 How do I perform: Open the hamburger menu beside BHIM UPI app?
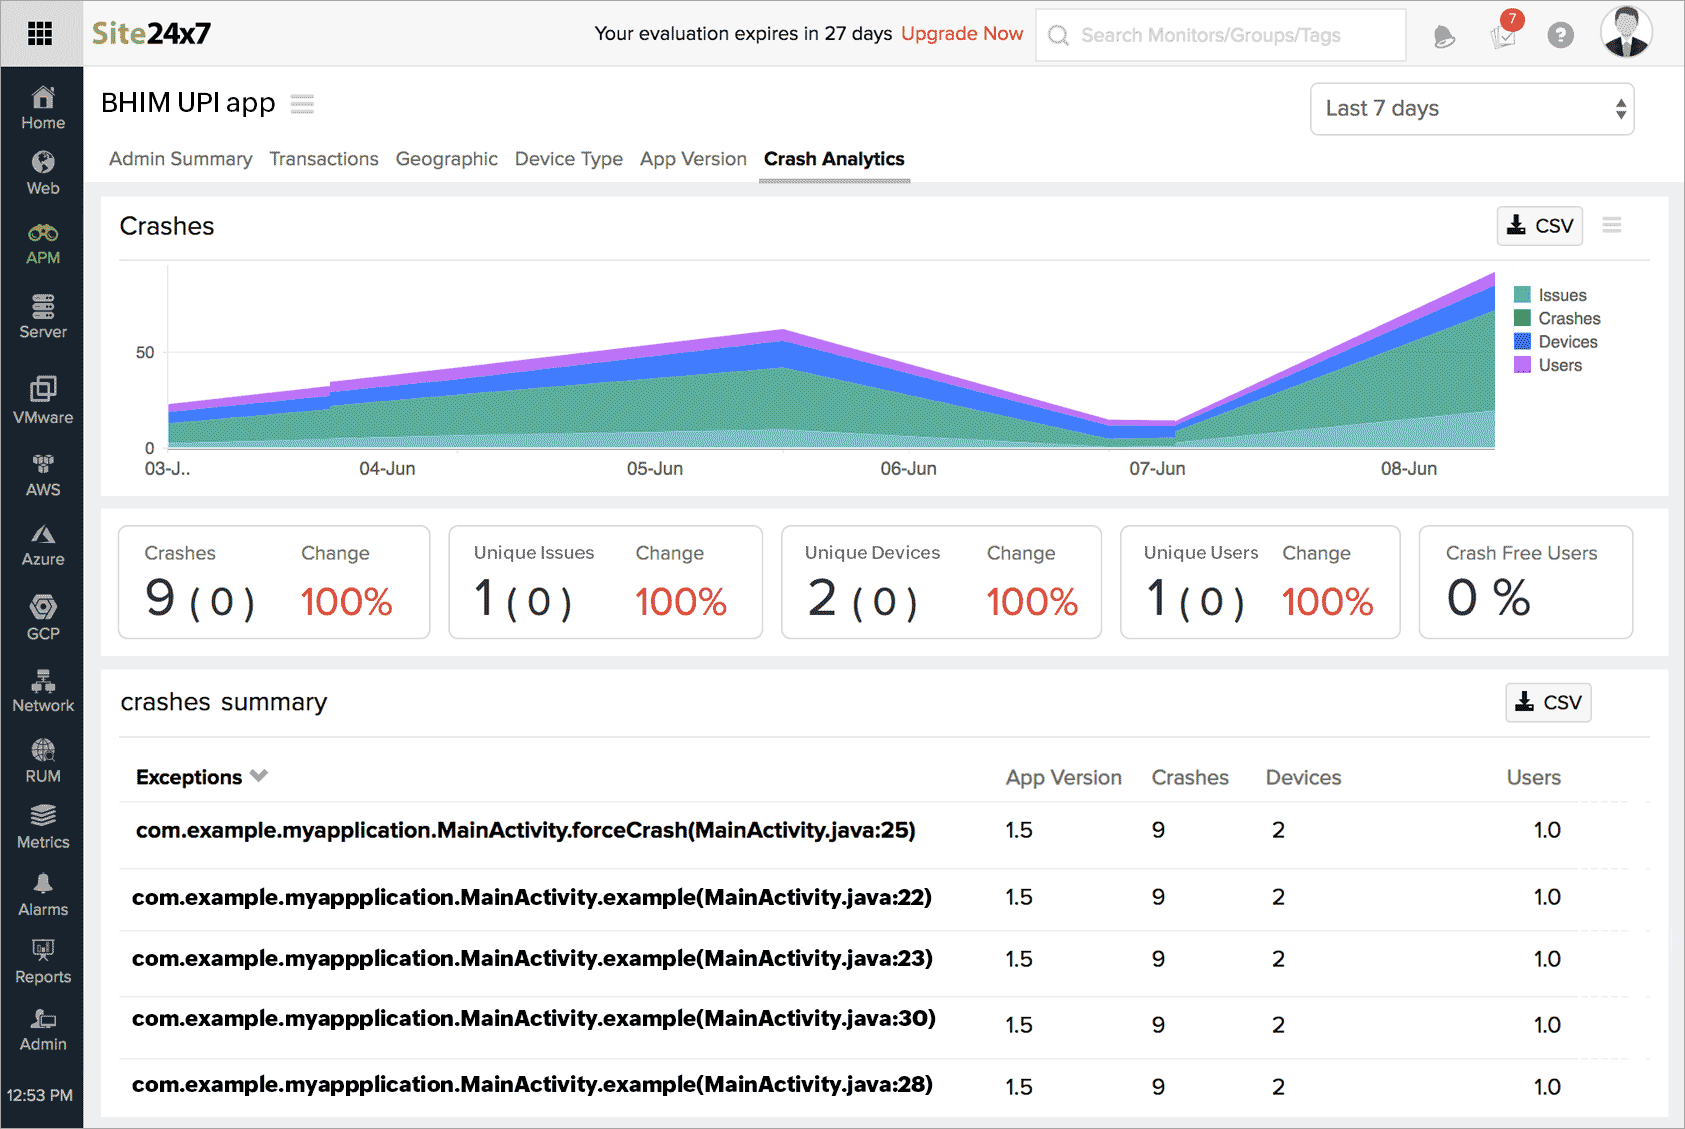(x=302, y=103)
